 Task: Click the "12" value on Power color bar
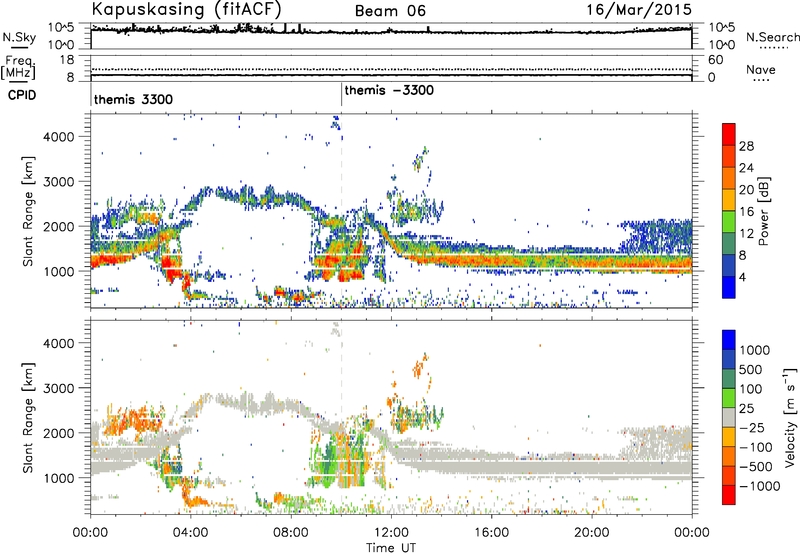[x=746, y=234]
